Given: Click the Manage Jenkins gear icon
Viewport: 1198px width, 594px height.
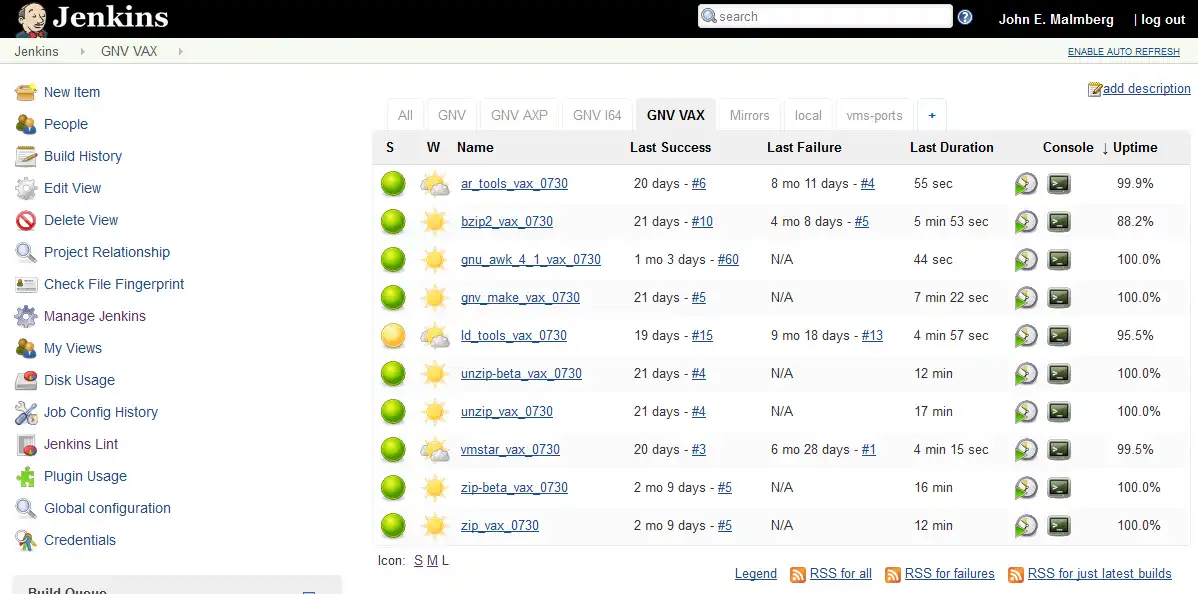Looking at the screenshot, I should [x=26, y=316].
